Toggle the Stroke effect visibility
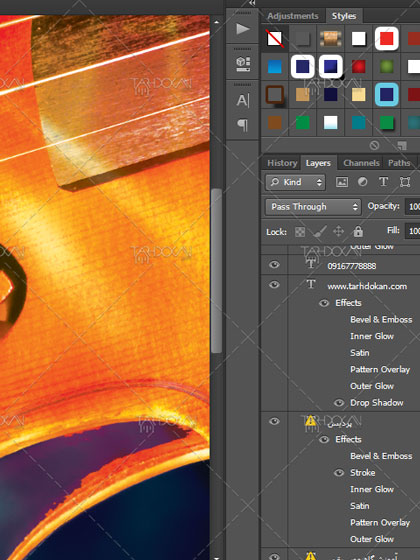Screen dimensions: 420x560 (339, 473)
